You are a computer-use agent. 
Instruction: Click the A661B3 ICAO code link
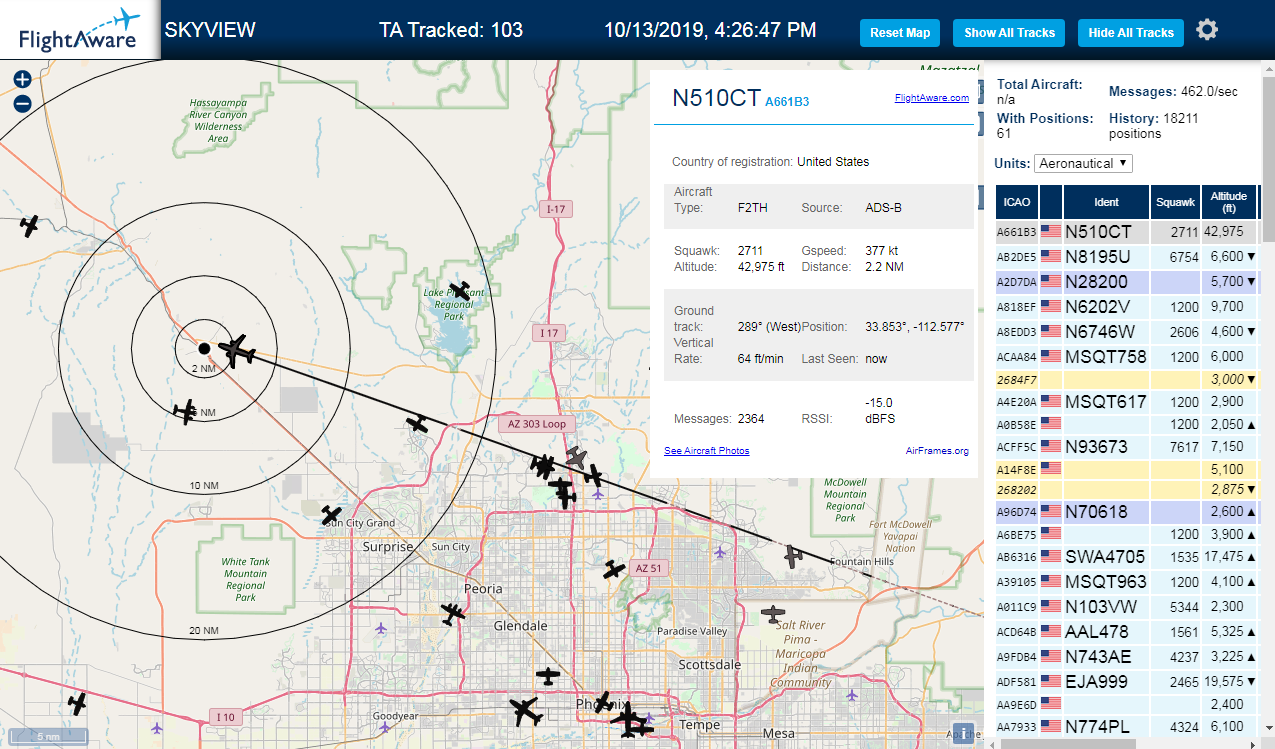click(x=787, y=101)
